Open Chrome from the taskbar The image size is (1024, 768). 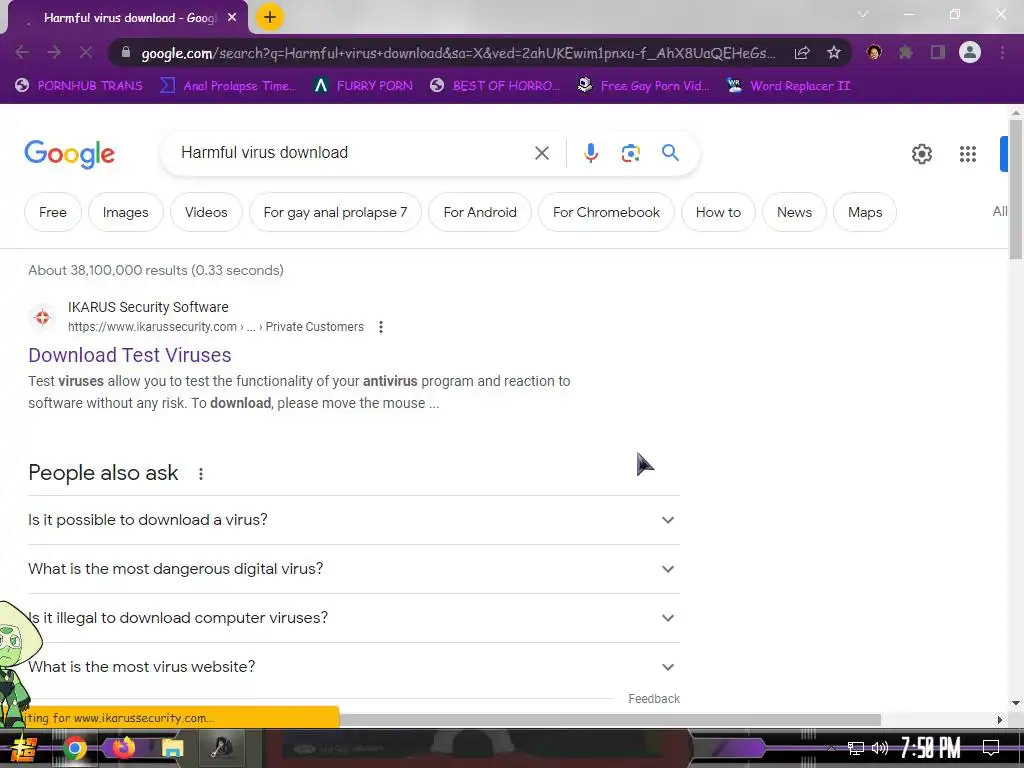(74, 748)
